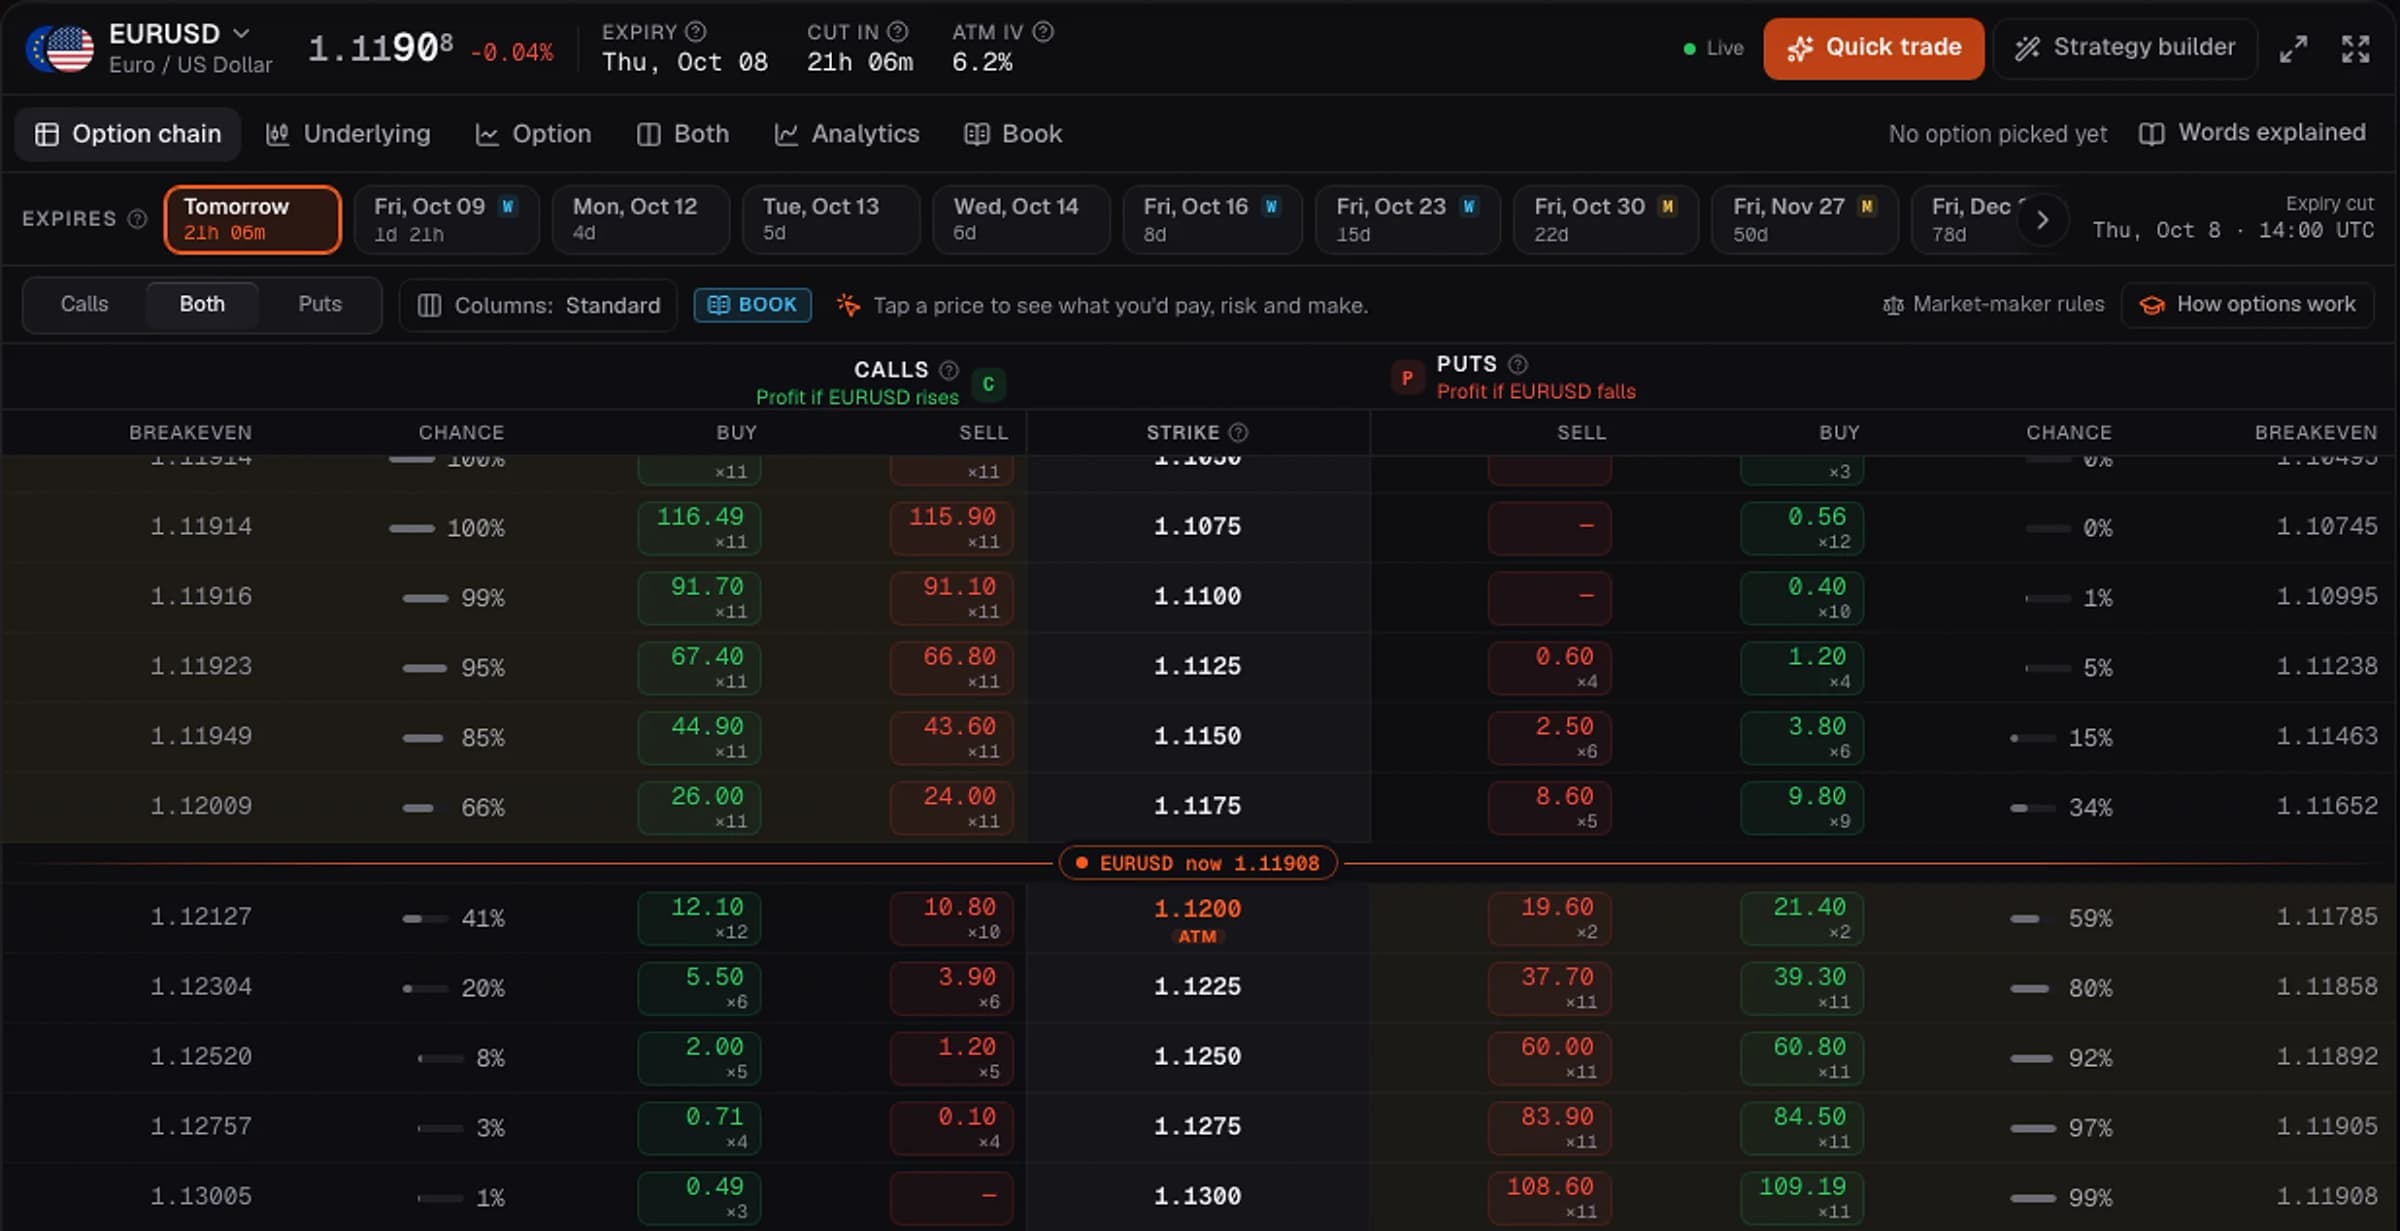Click the PUTS help question-mark icon
Image resolution: width=2400 pixels, height=1231 pixels.
(1517, 364)
